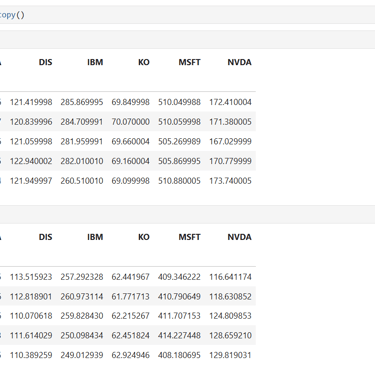Pick the value 62.215267
Image resolution: width=375 pixels, height=366 pixels.
click(x=130, y=316)
